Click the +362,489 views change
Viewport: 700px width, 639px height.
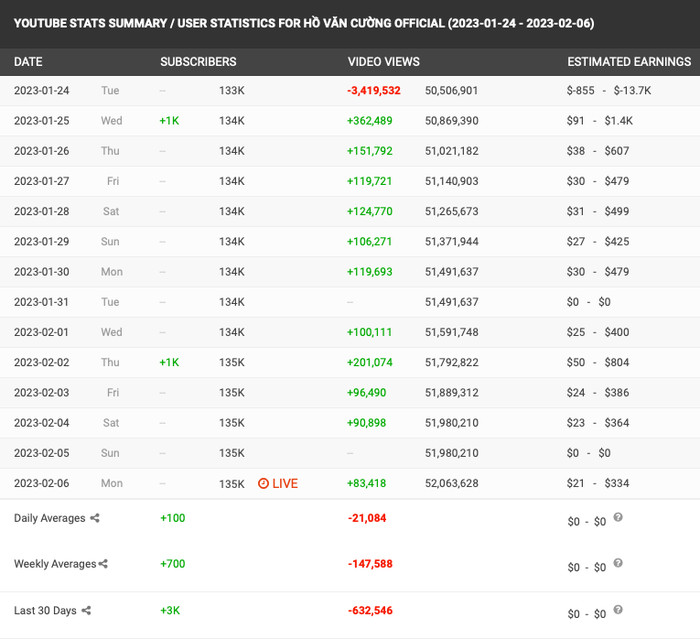click(370, 121)
